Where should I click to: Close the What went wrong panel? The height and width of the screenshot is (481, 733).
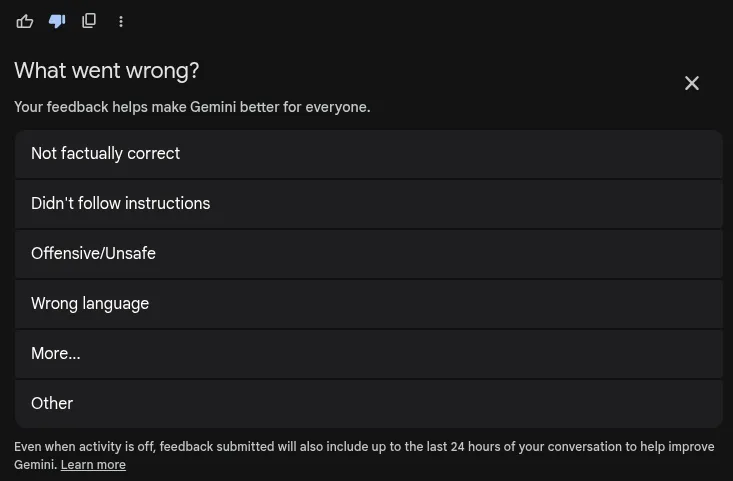(x=692, y=83)
